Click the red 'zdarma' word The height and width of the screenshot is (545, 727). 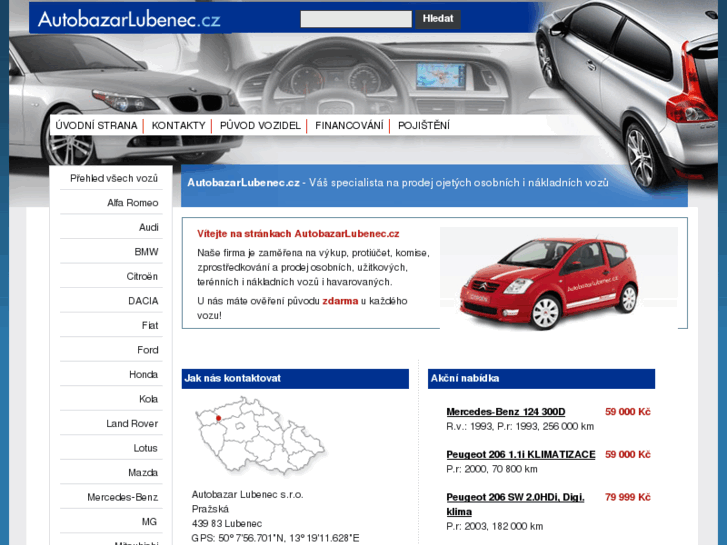tap(340, 301)
